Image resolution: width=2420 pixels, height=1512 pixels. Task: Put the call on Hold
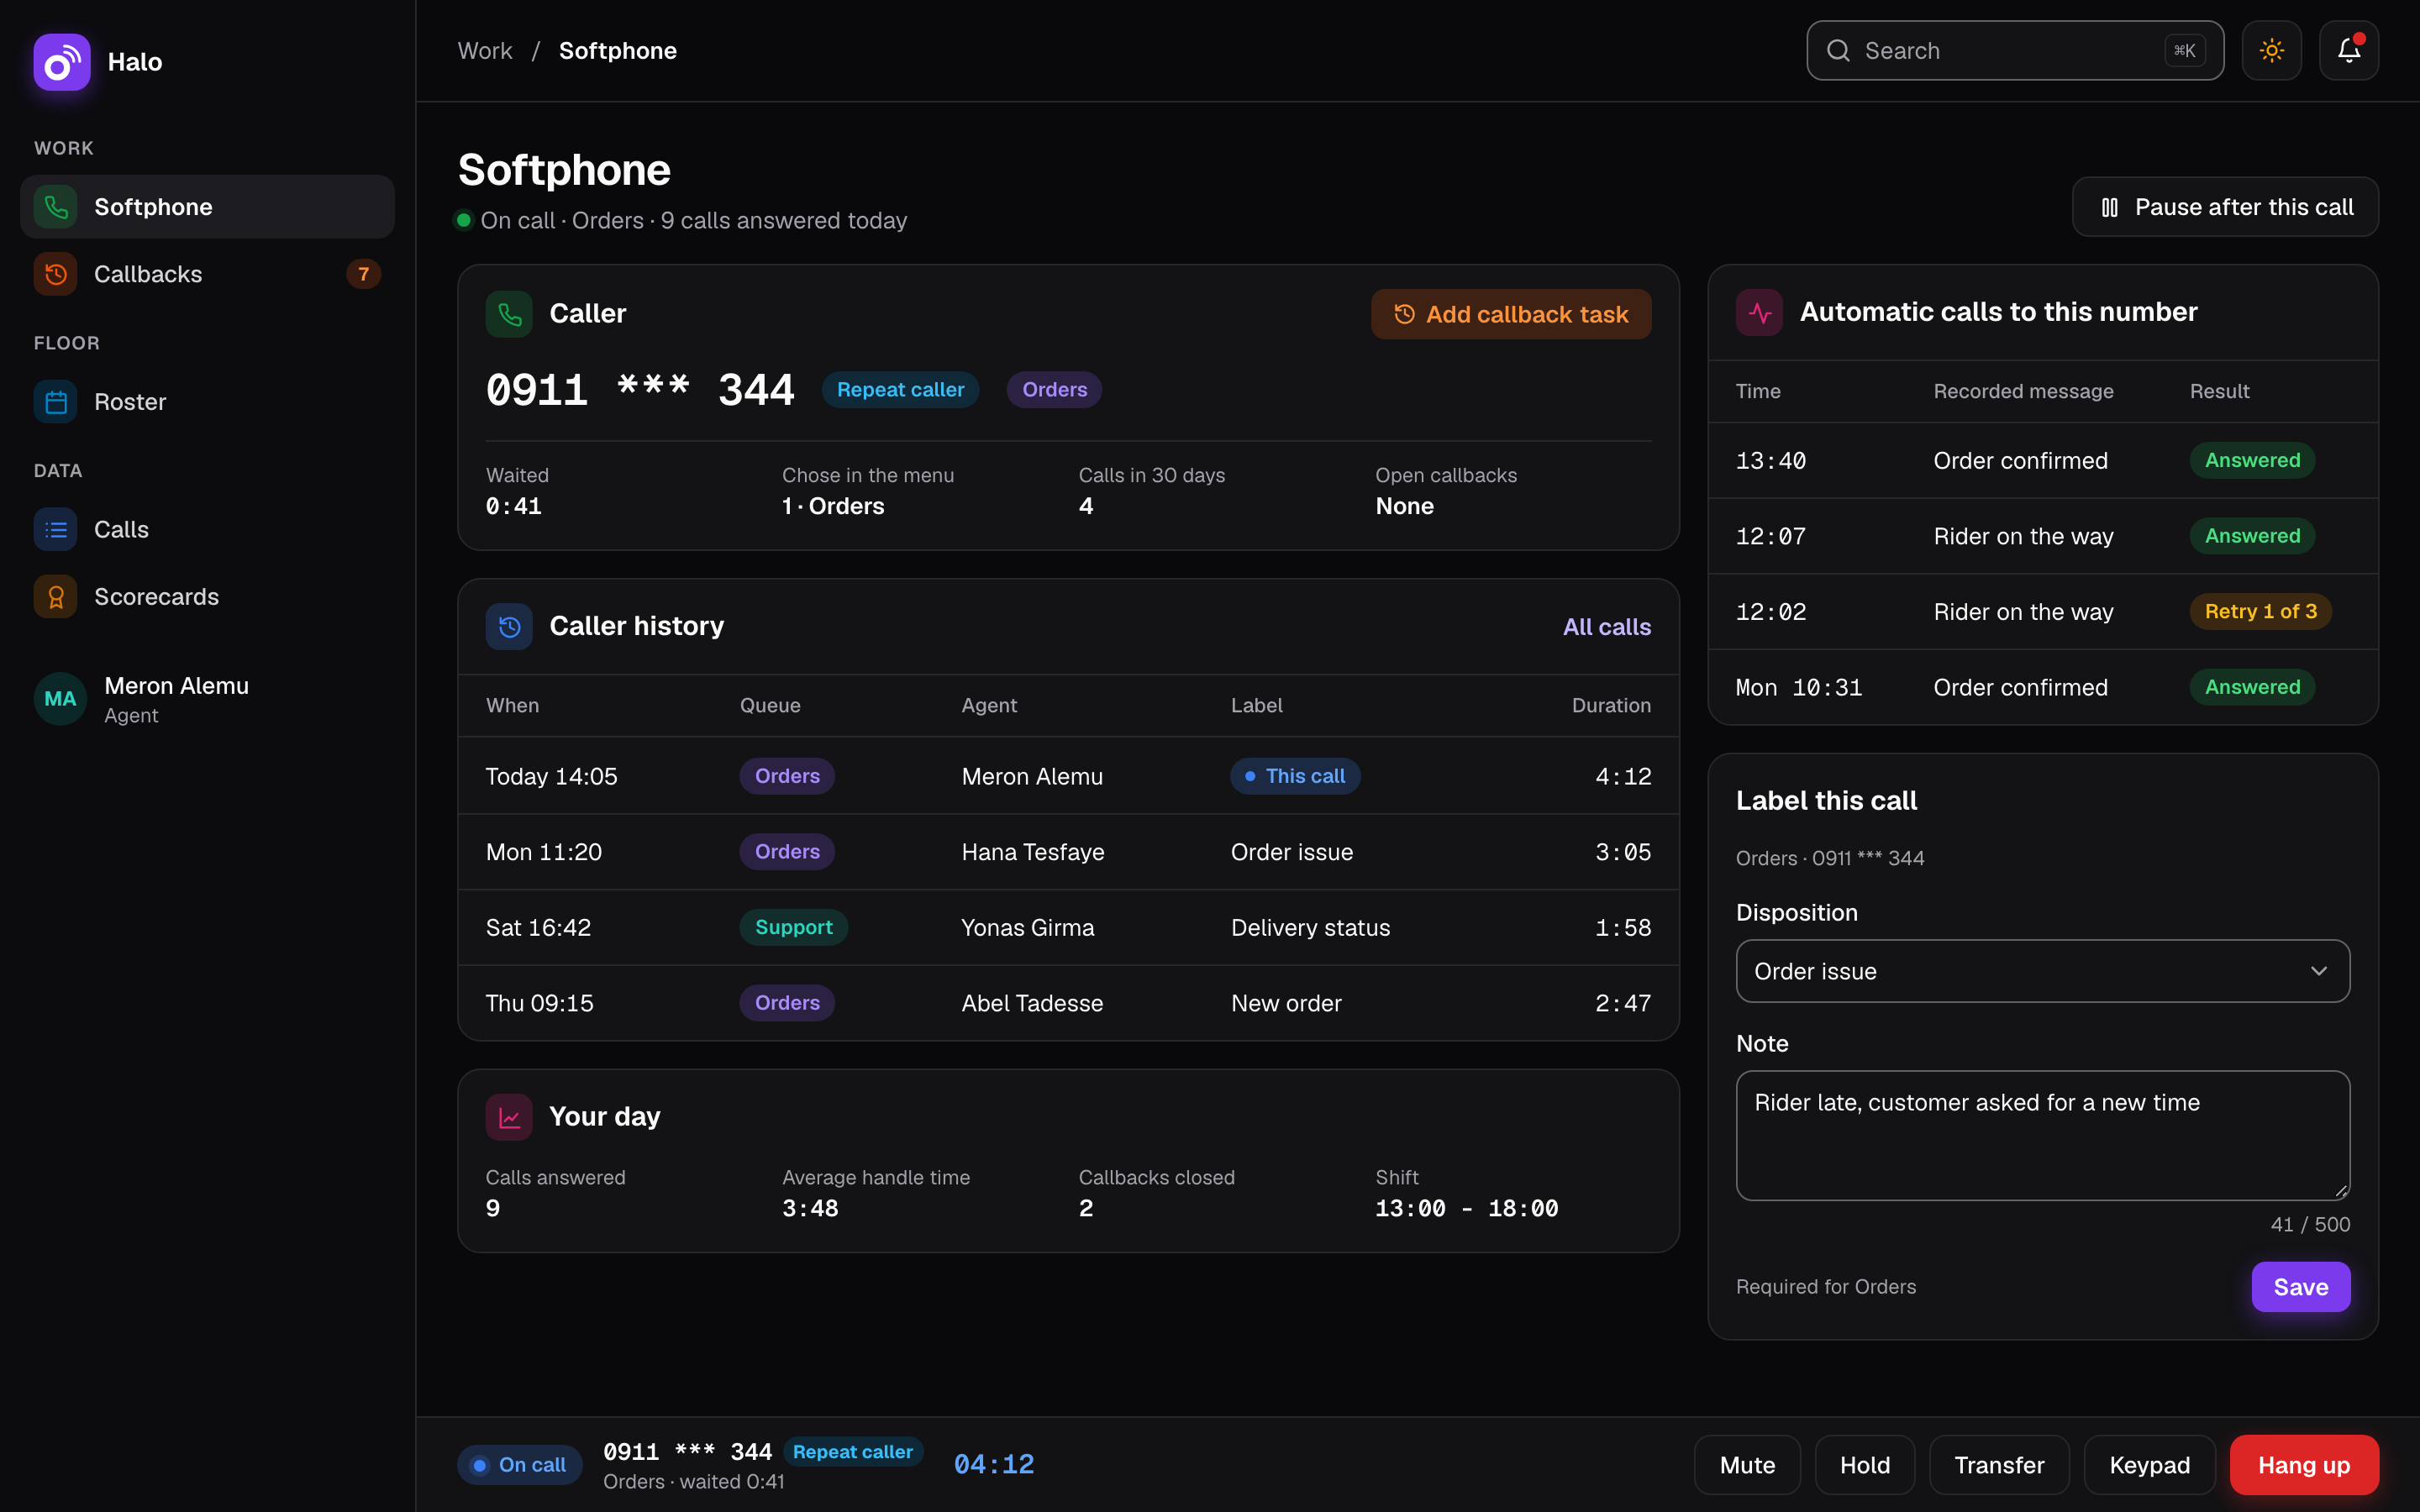[1865, 1465]
